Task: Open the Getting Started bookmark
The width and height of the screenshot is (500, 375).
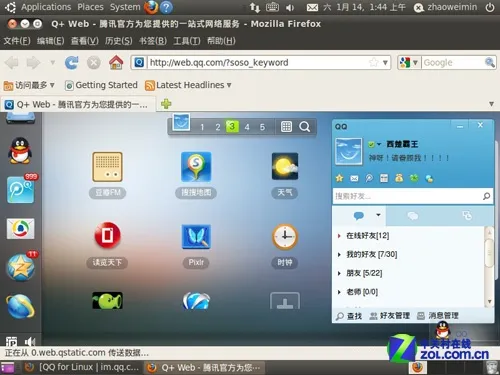Action: 101,85
